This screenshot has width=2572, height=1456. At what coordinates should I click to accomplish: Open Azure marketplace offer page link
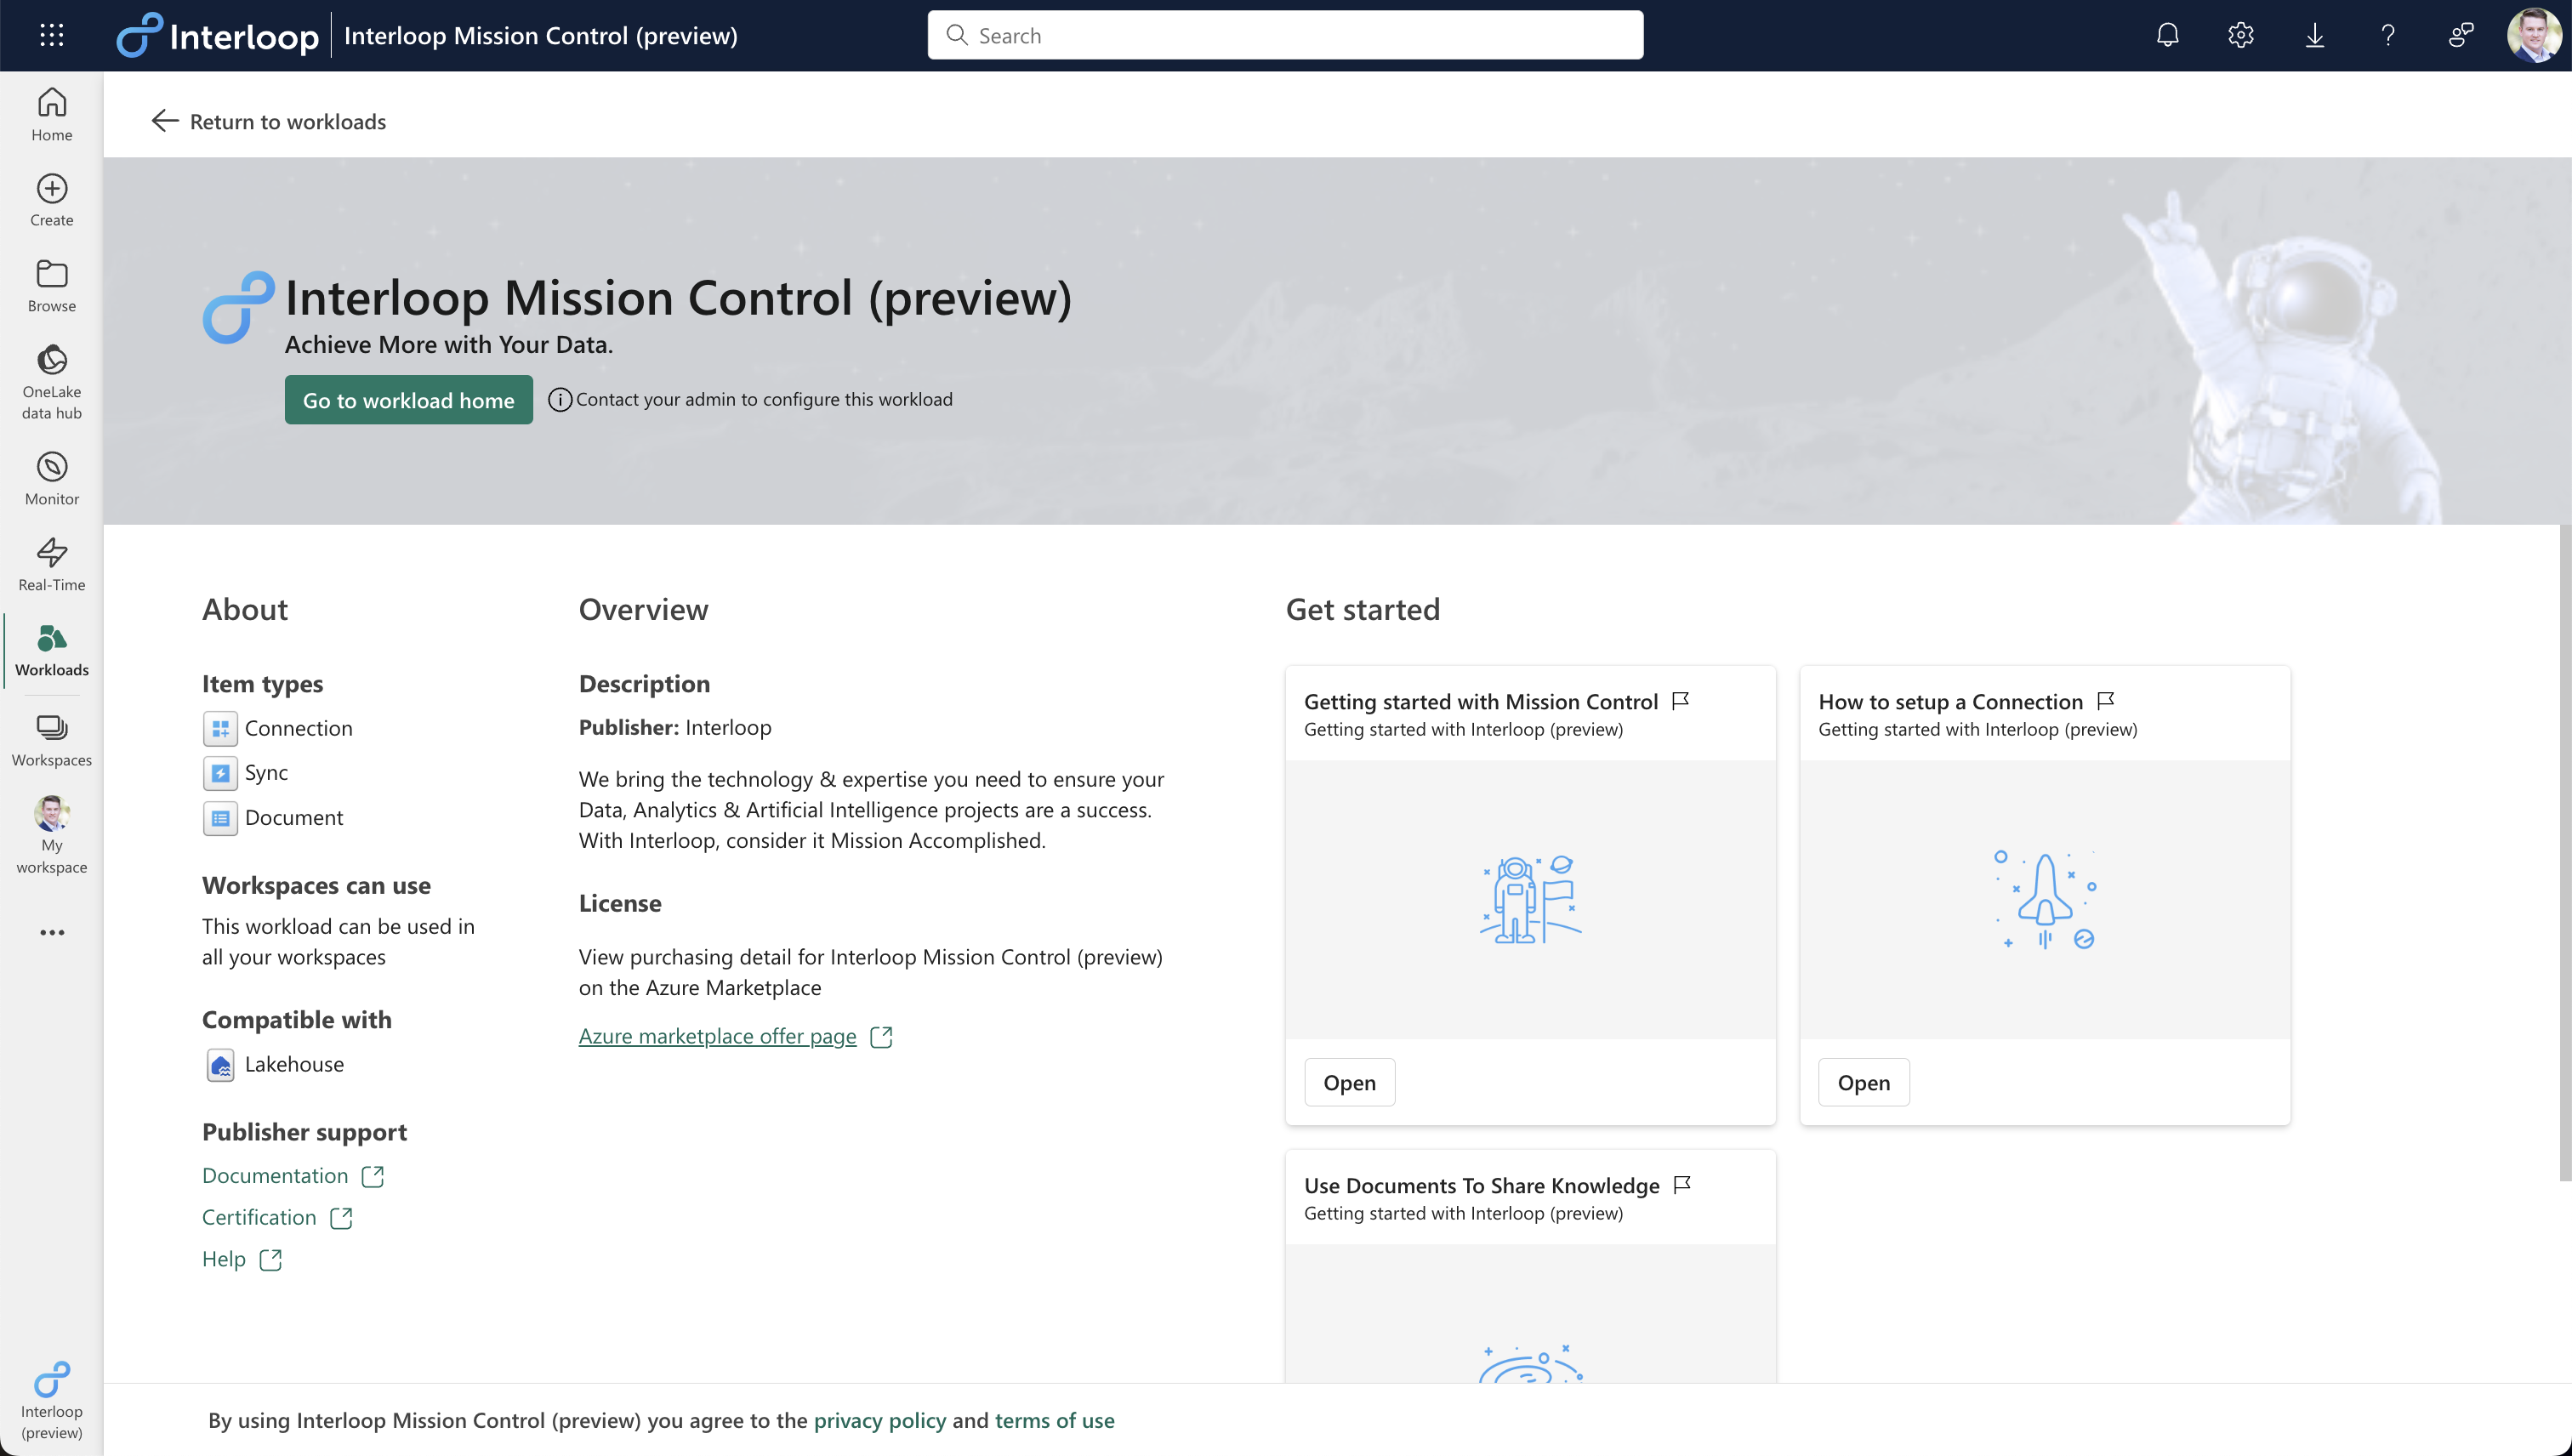coord(717,1036)
